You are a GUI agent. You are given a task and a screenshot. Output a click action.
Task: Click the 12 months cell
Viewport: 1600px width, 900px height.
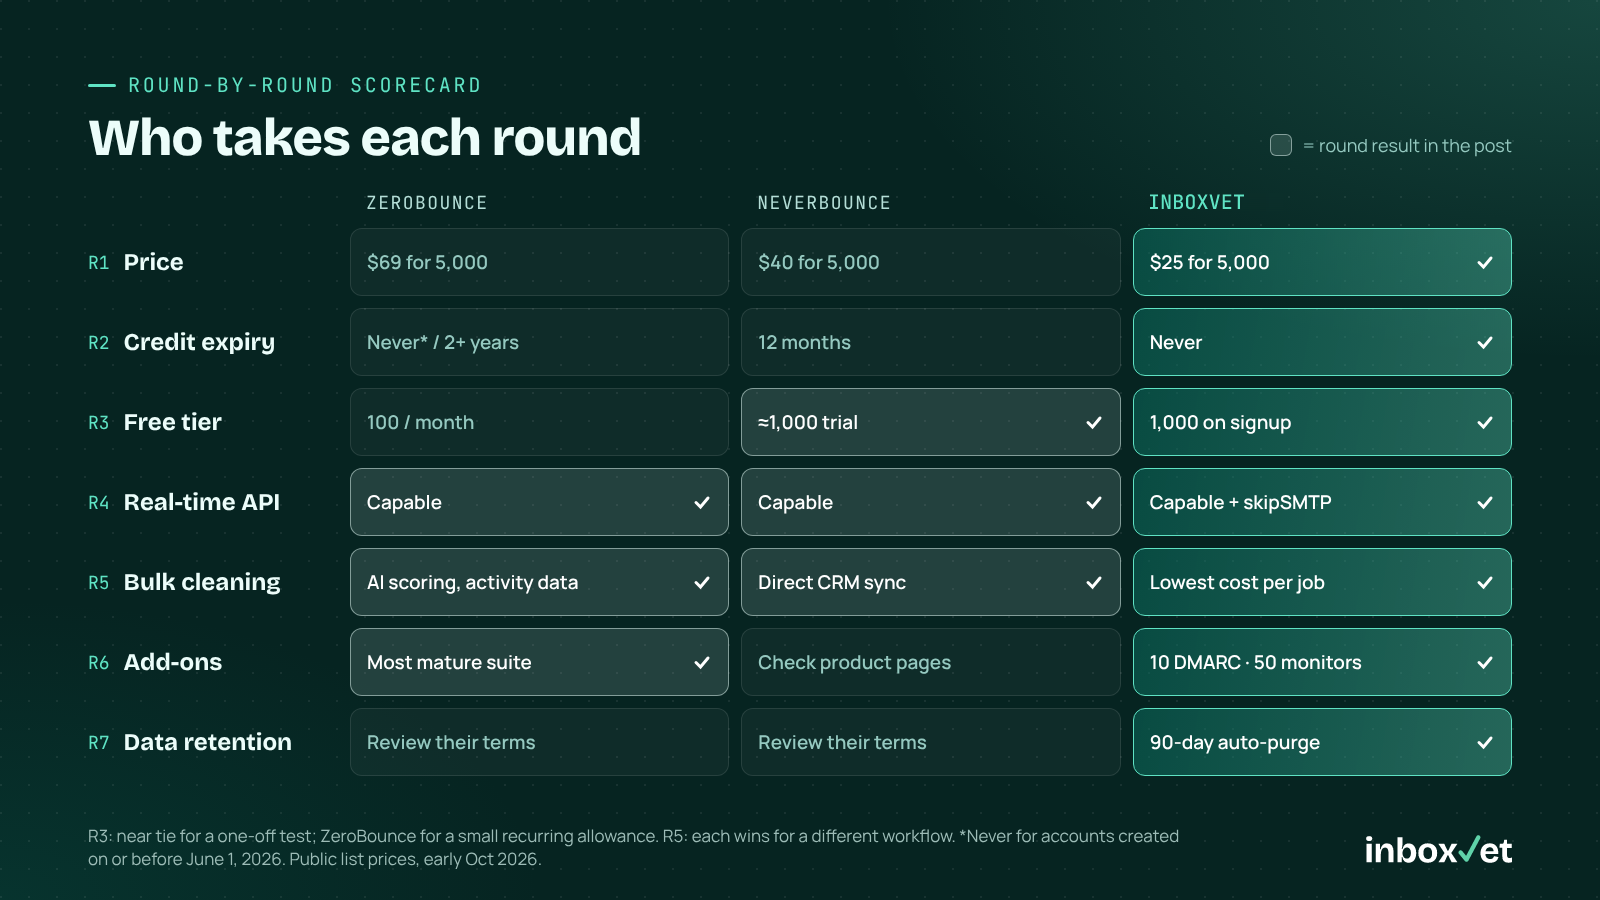tap(930, 342)
